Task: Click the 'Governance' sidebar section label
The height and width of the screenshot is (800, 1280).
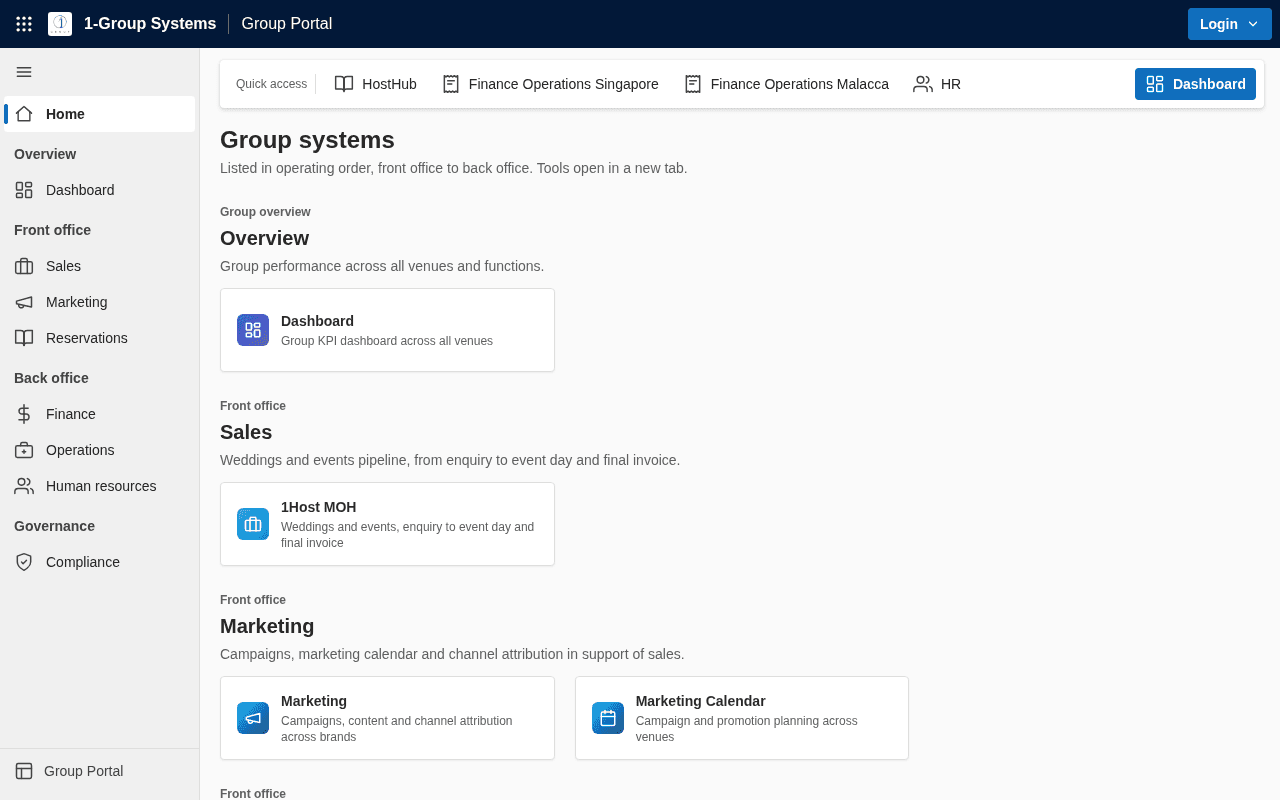Action: click(54, 526)
